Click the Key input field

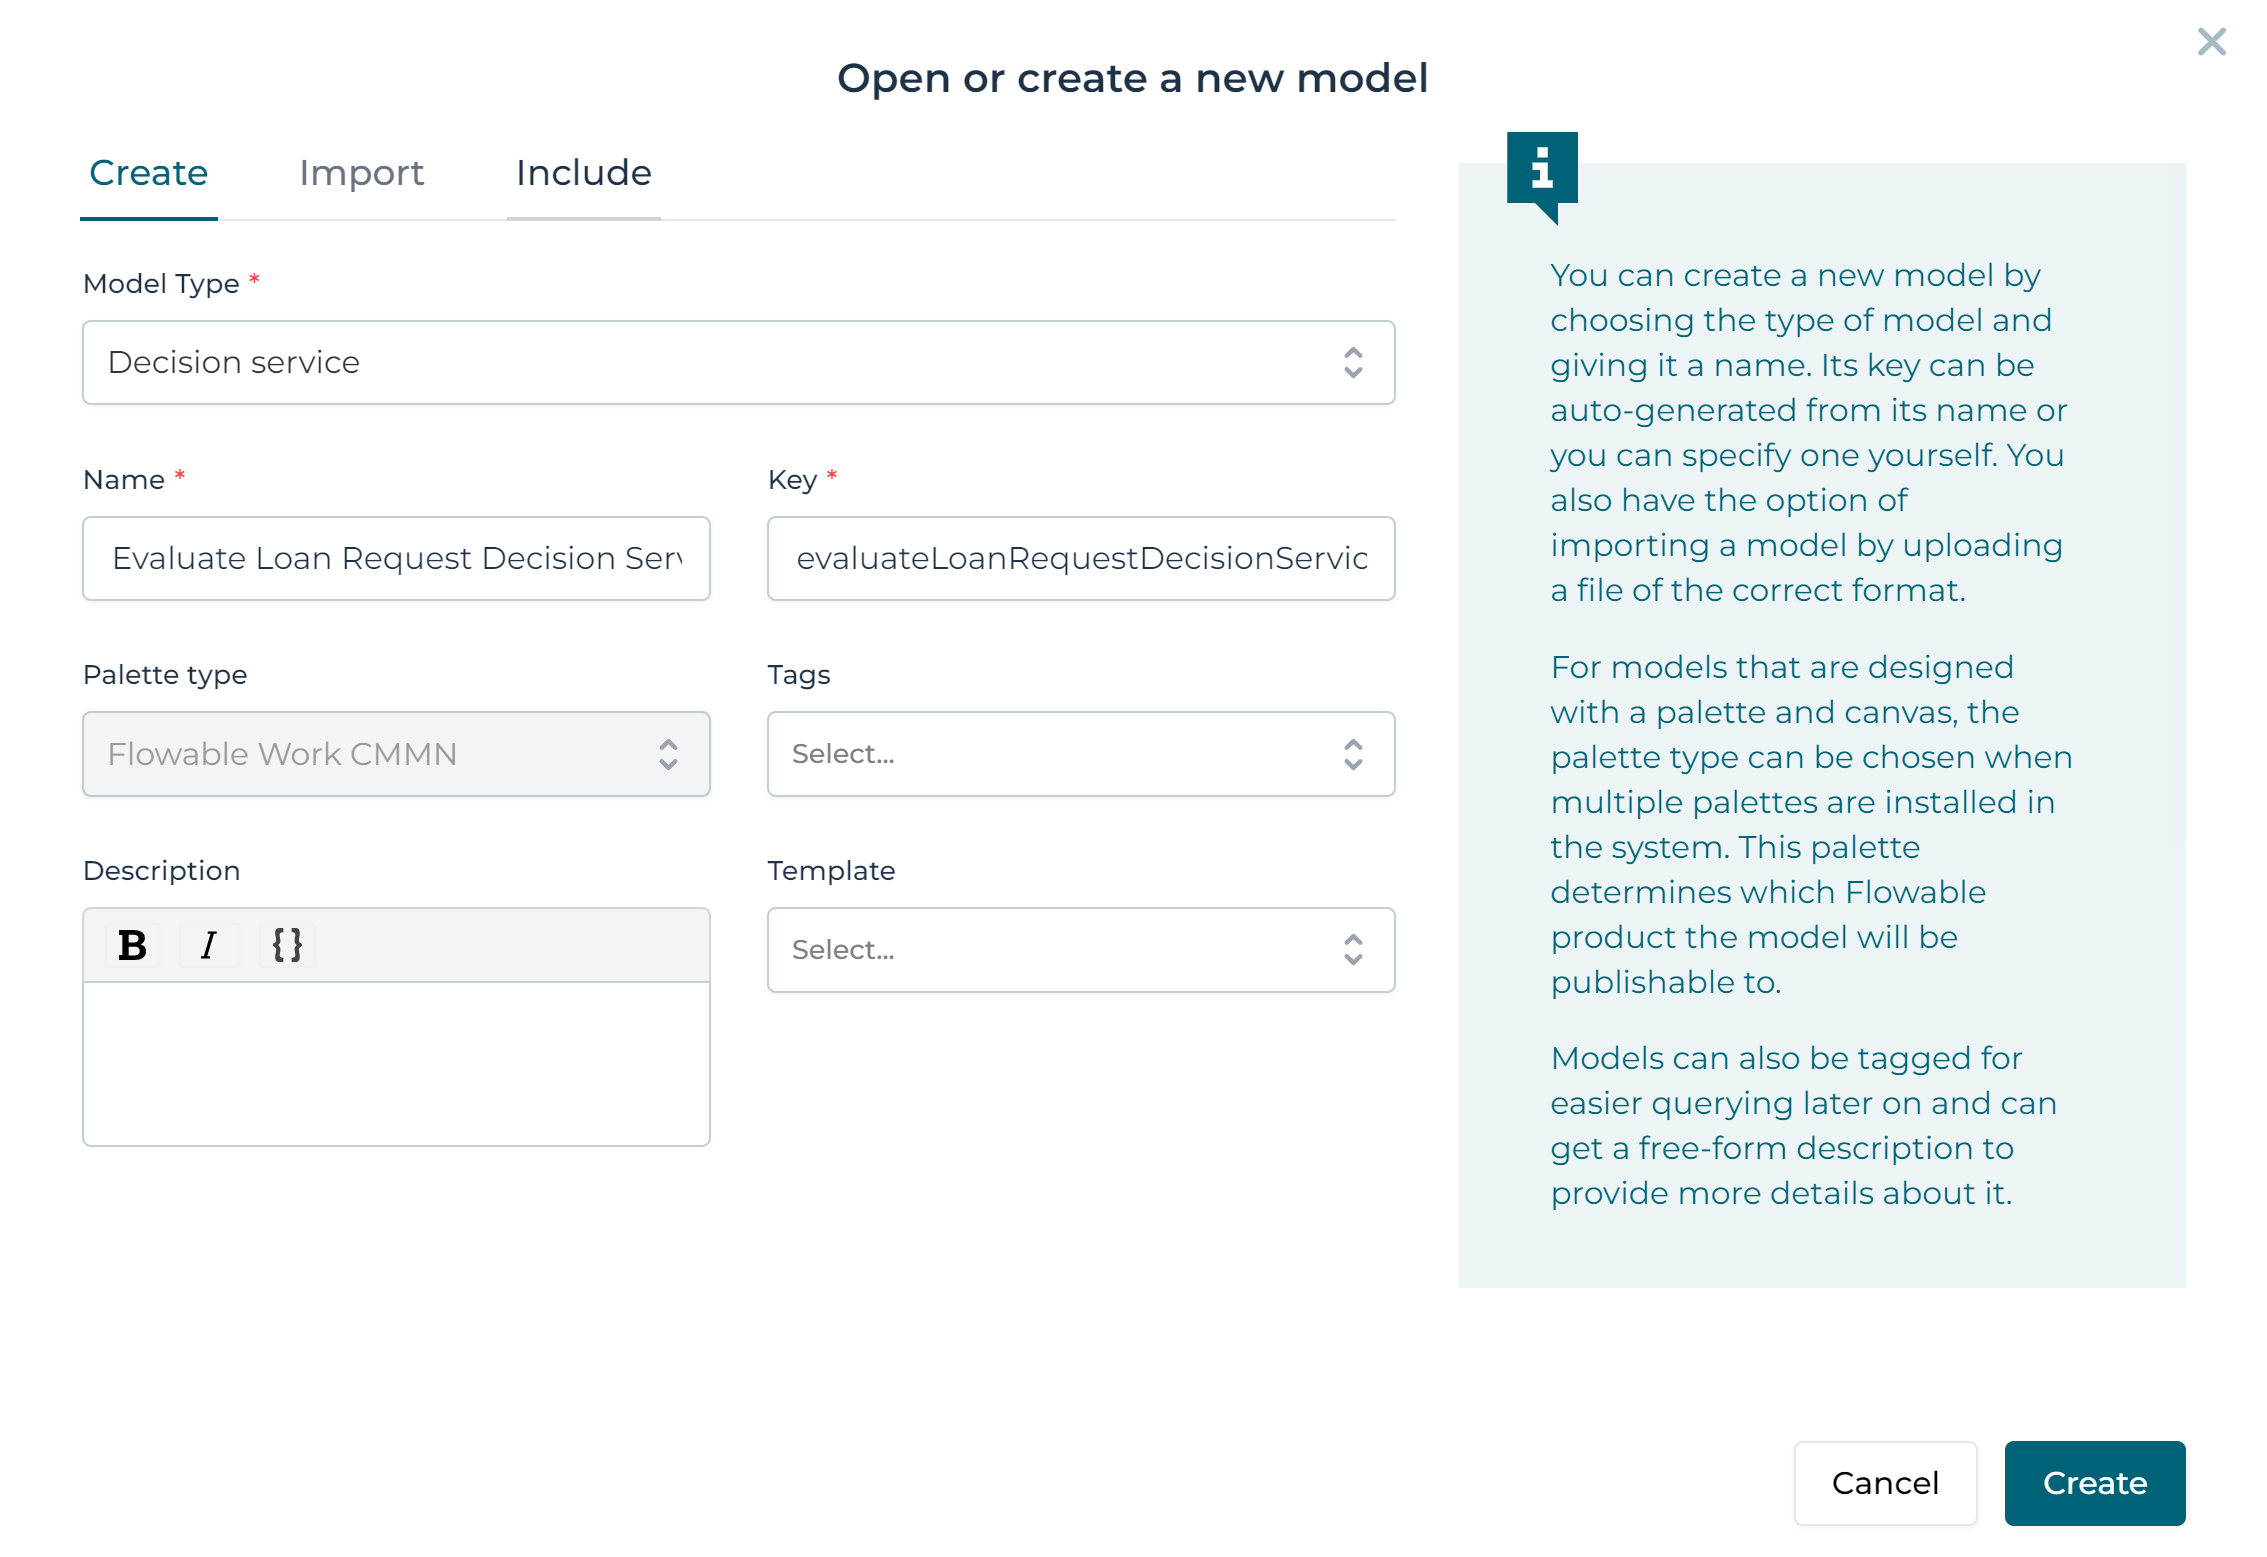(x=1080, y=558)
